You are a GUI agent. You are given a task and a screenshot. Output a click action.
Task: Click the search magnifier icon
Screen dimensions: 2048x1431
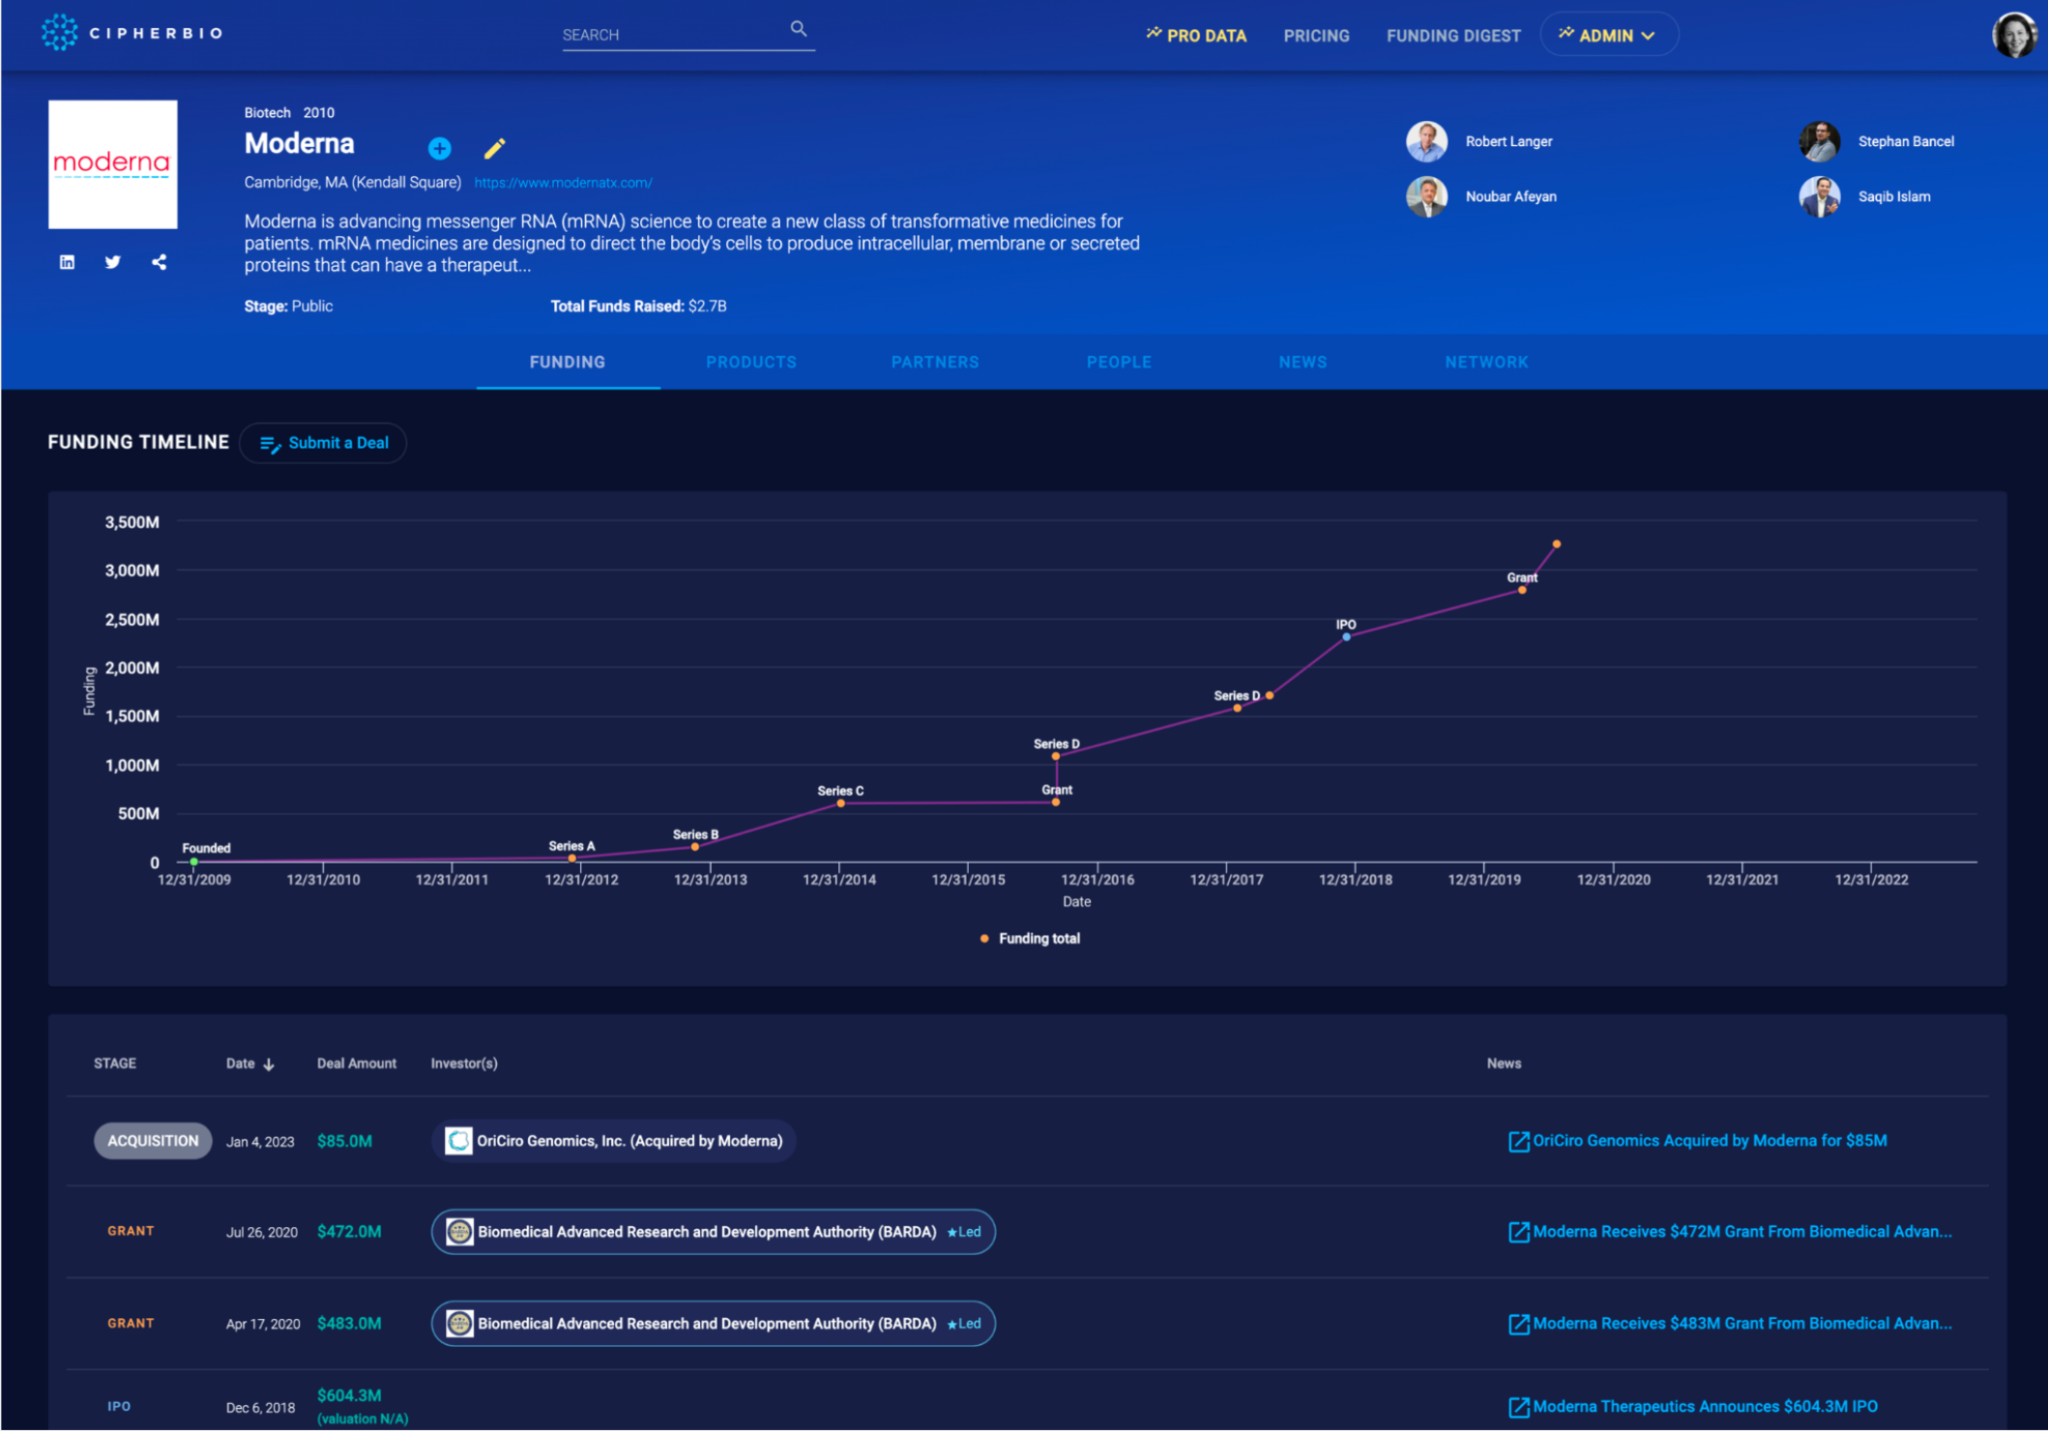pyautogui.click(x=798, y=28)
